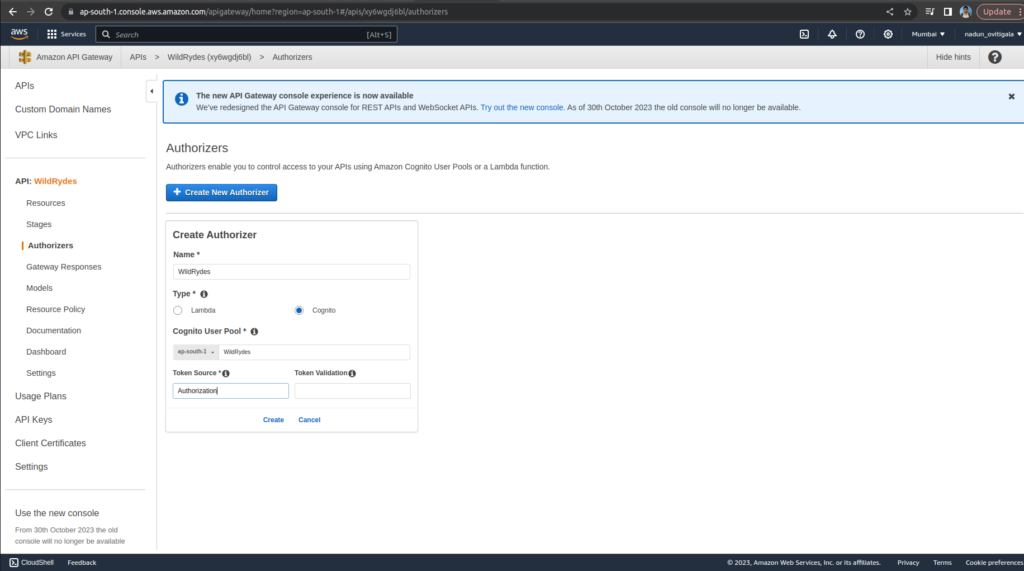Image resolution: width=1024 pixels, height=571 pixels.
Task: Open the large help question mark icon
Action: (x=995, y=57)
